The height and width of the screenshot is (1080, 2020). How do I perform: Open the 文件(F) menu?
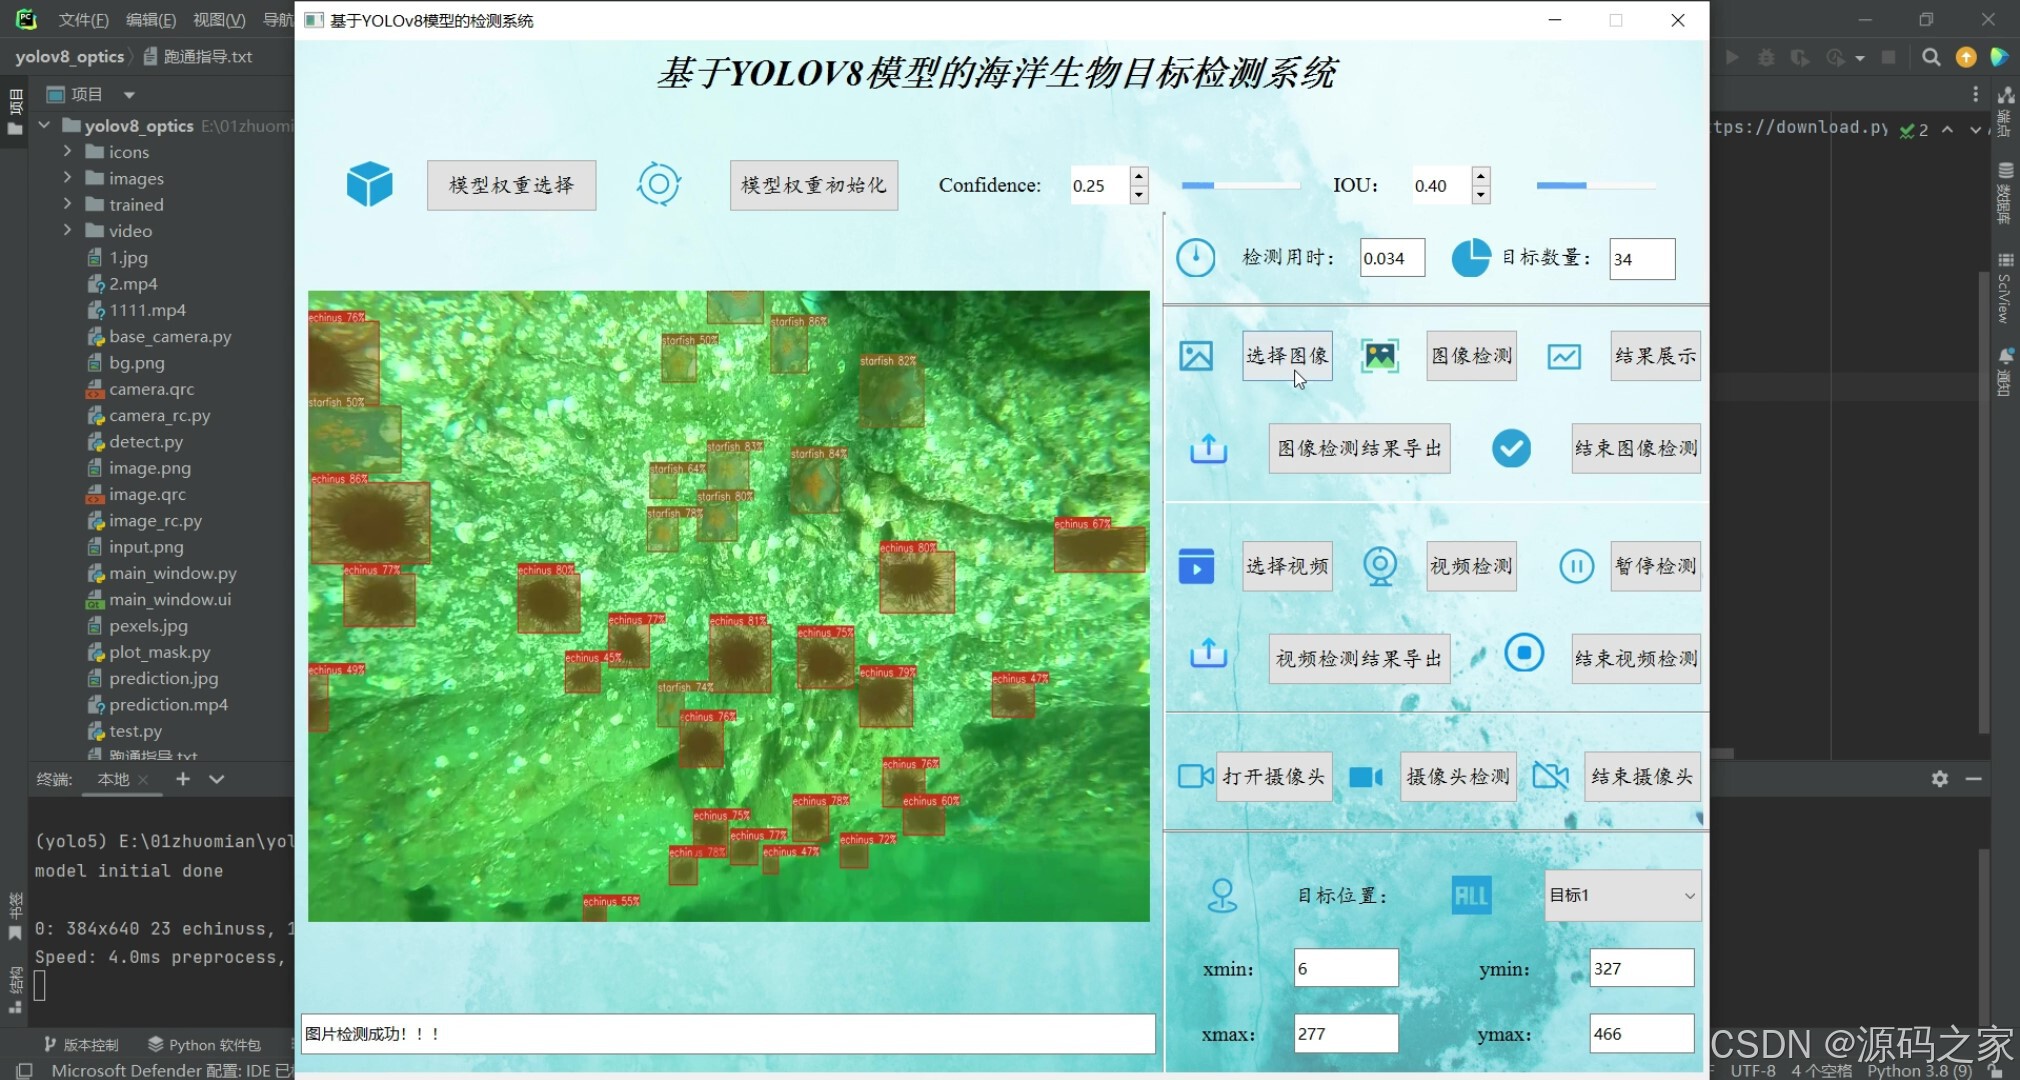83,20
